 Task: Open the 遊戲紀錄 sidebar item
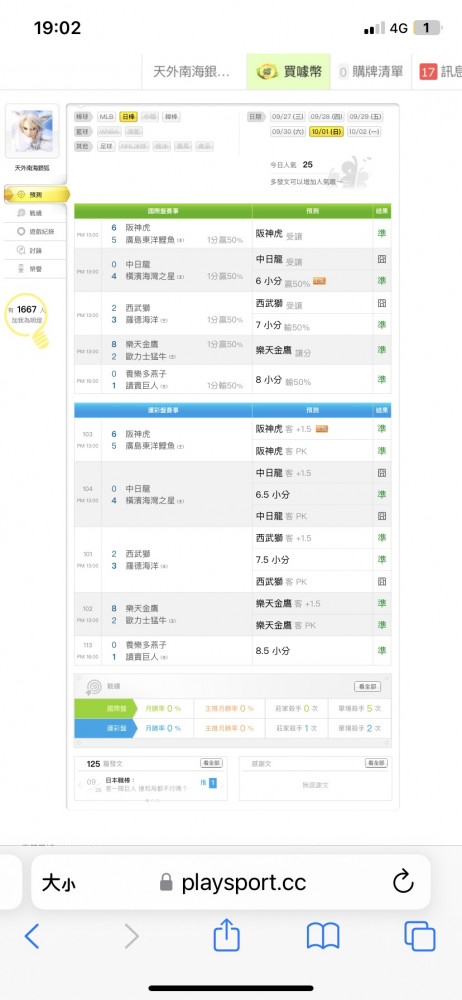click(35, 232)
